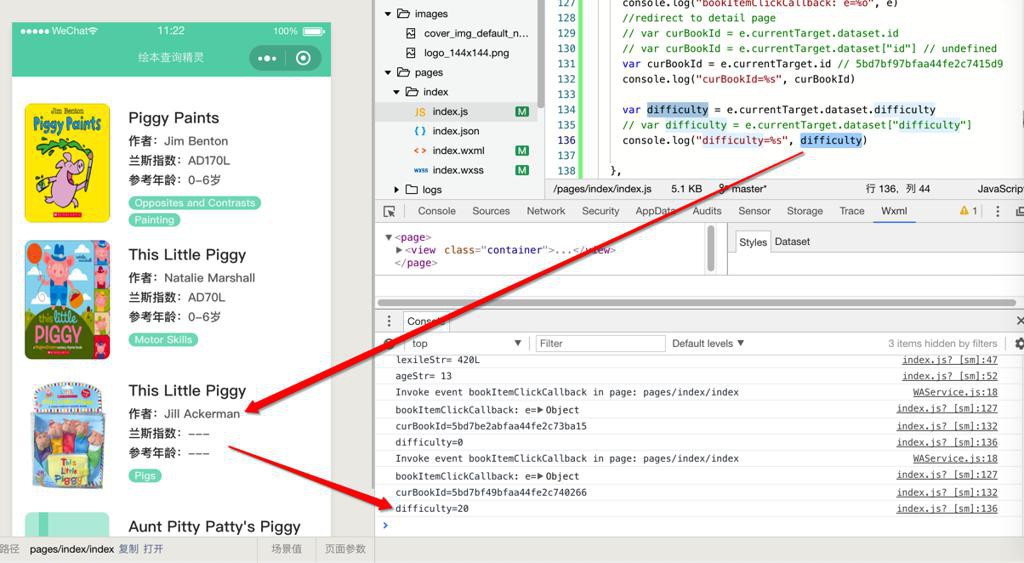This screenshot has height=563, width=1024.
Task: Click the console prompt arrow
Action: pos(385,525)
